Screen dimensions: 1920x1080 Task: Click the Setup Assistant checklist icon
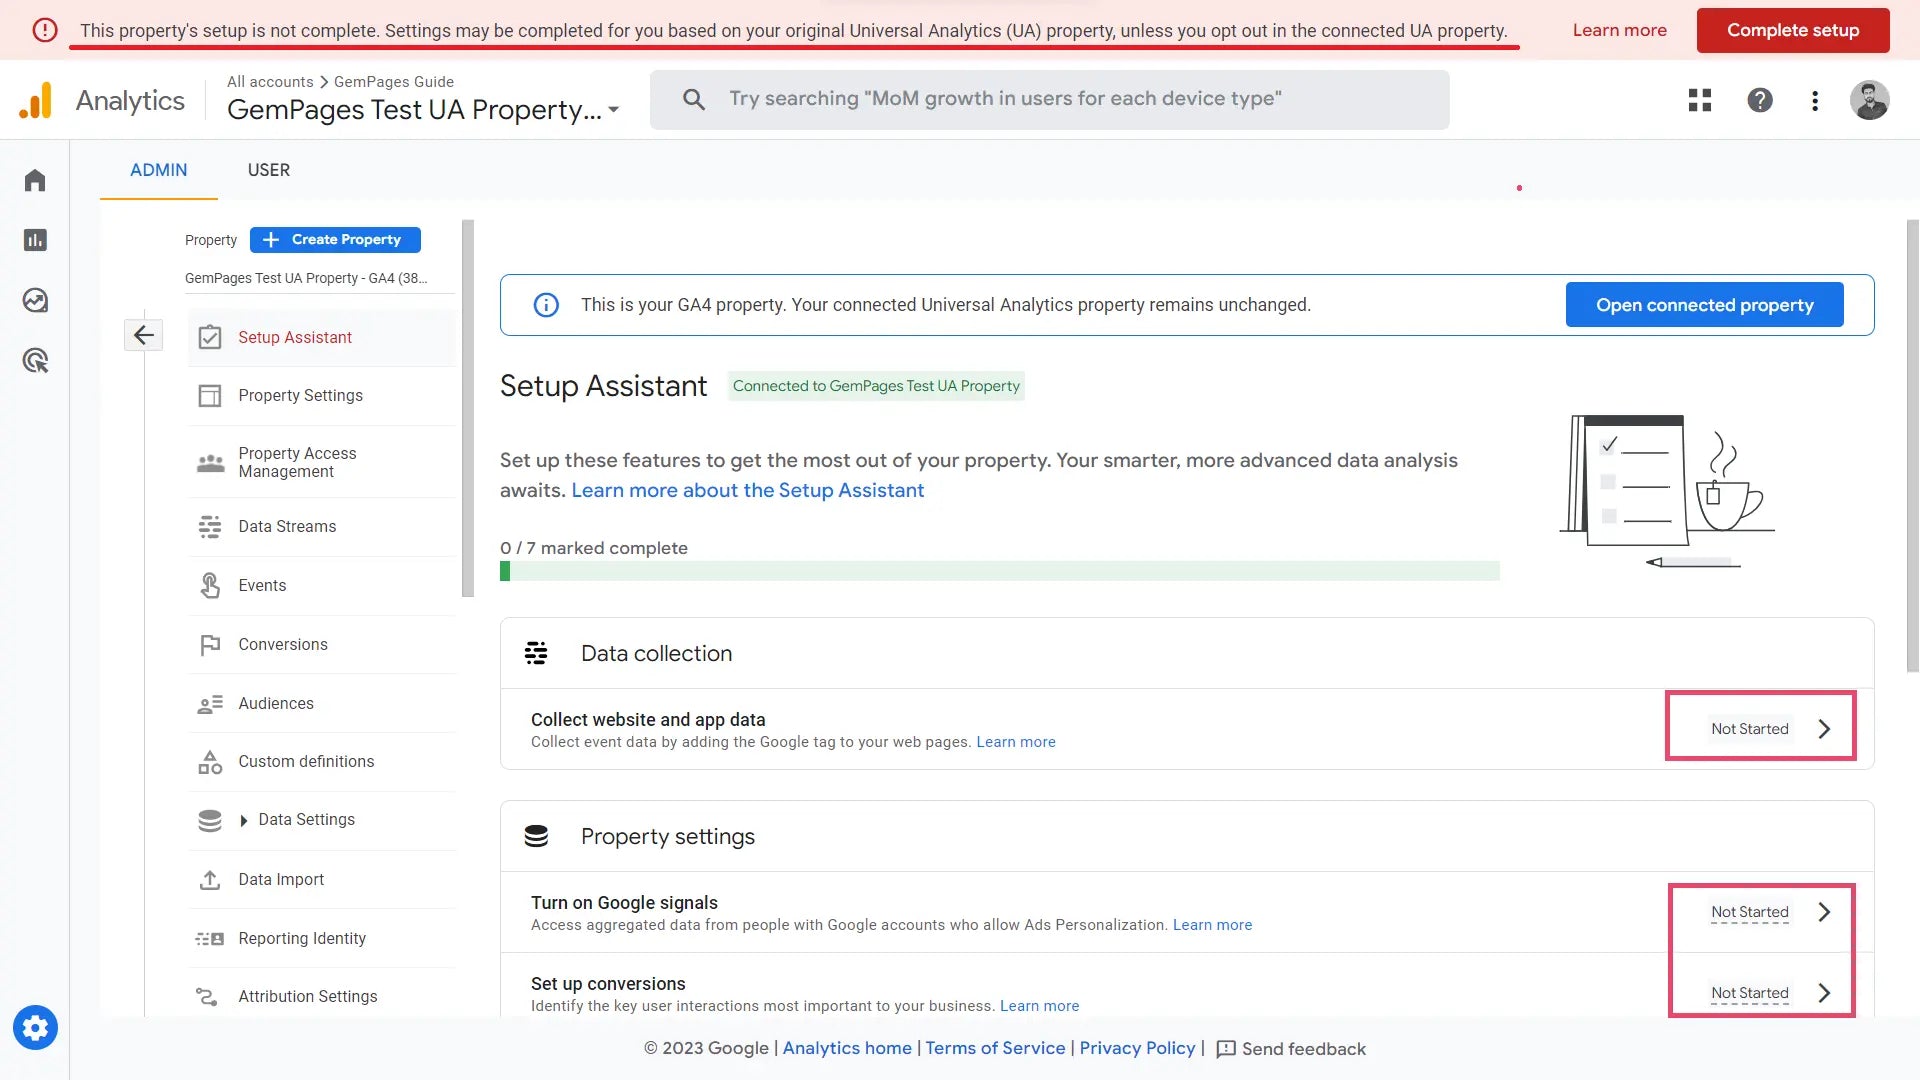click(210, 338)
